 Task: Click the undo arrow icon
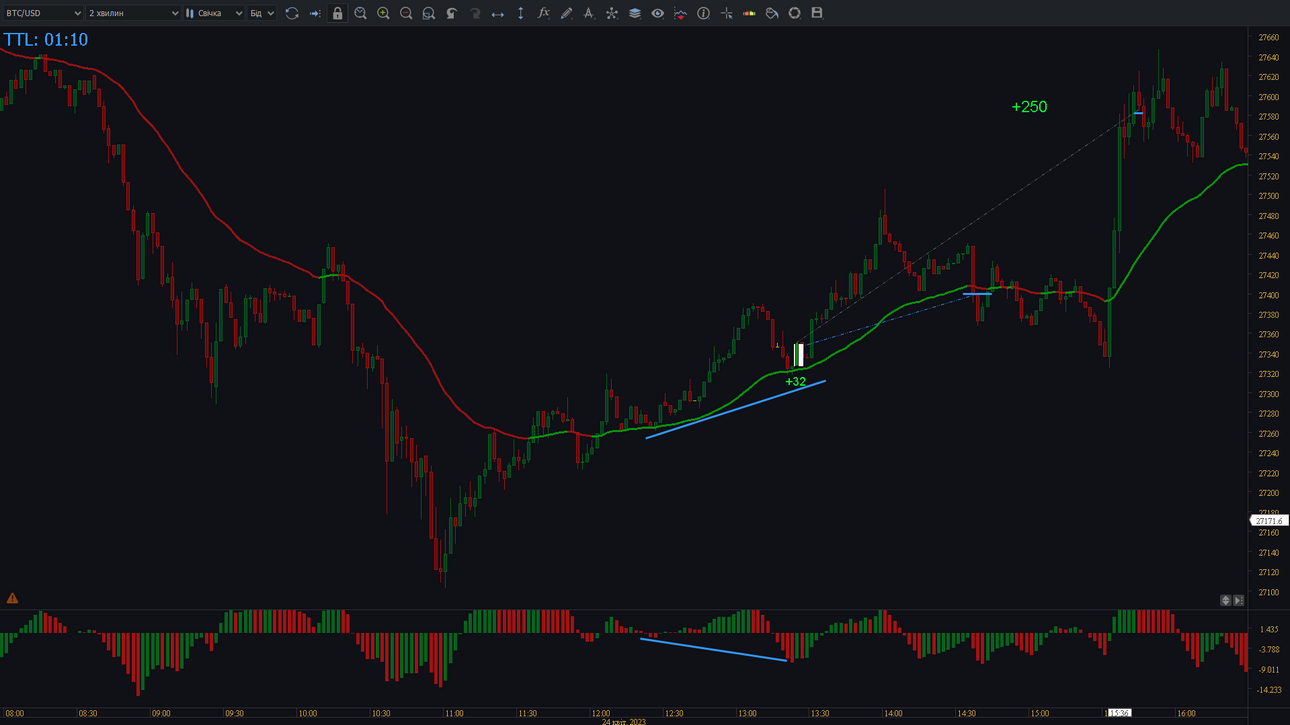point(452,13)
